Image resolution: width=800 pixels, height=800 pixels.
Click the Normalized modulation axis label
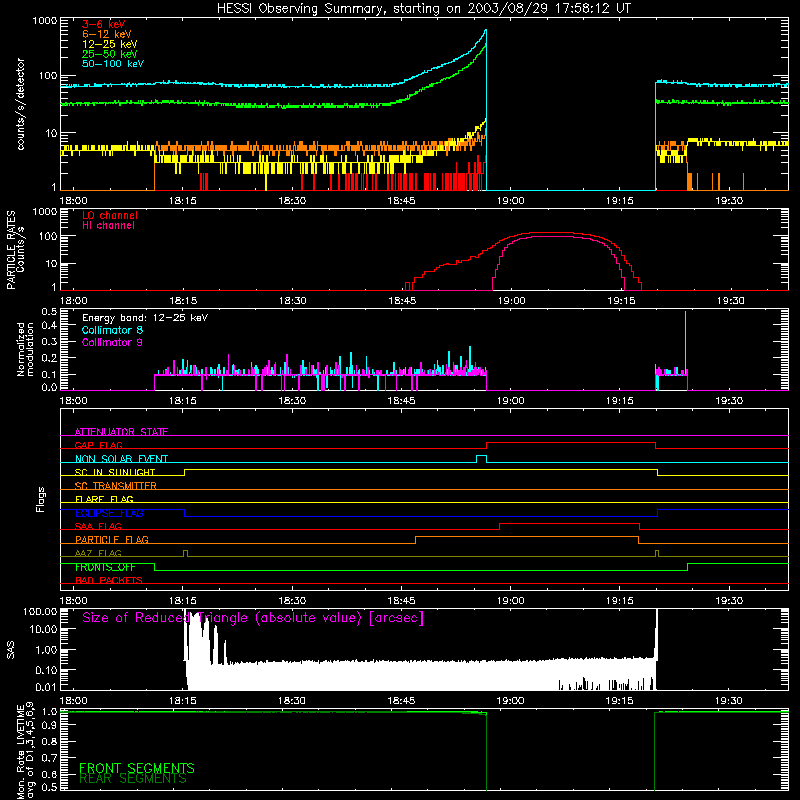pyautogui.click(x=25, y=349)
